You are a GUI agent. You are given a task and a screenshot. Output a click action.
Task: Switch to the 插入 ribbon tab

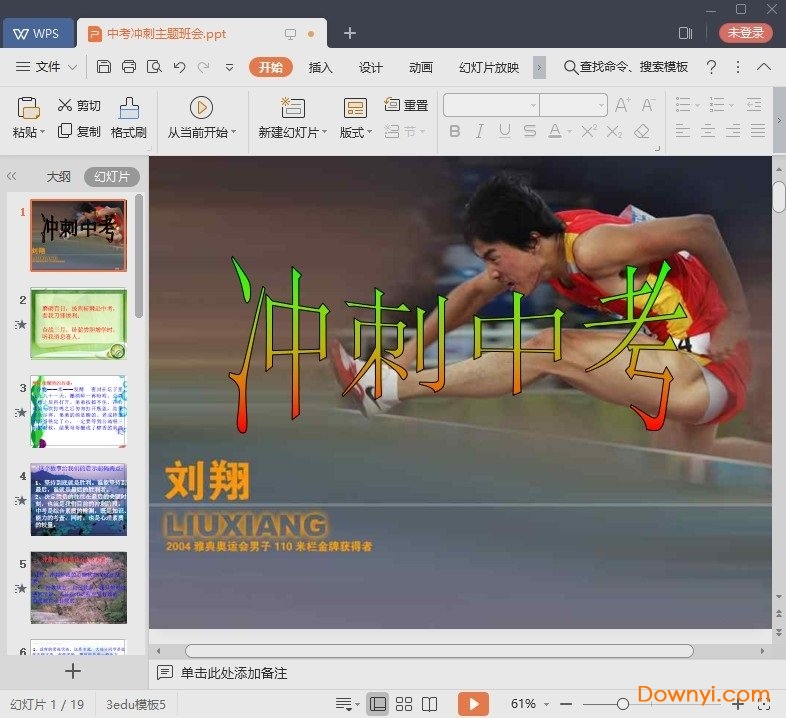pos(320,67)
